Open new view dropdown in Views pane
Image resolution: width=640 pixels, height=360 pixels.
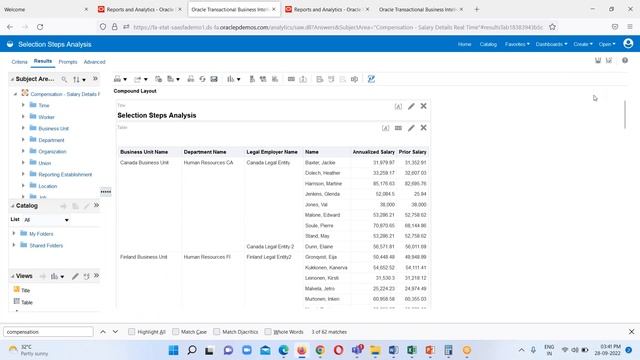(57, 276)
